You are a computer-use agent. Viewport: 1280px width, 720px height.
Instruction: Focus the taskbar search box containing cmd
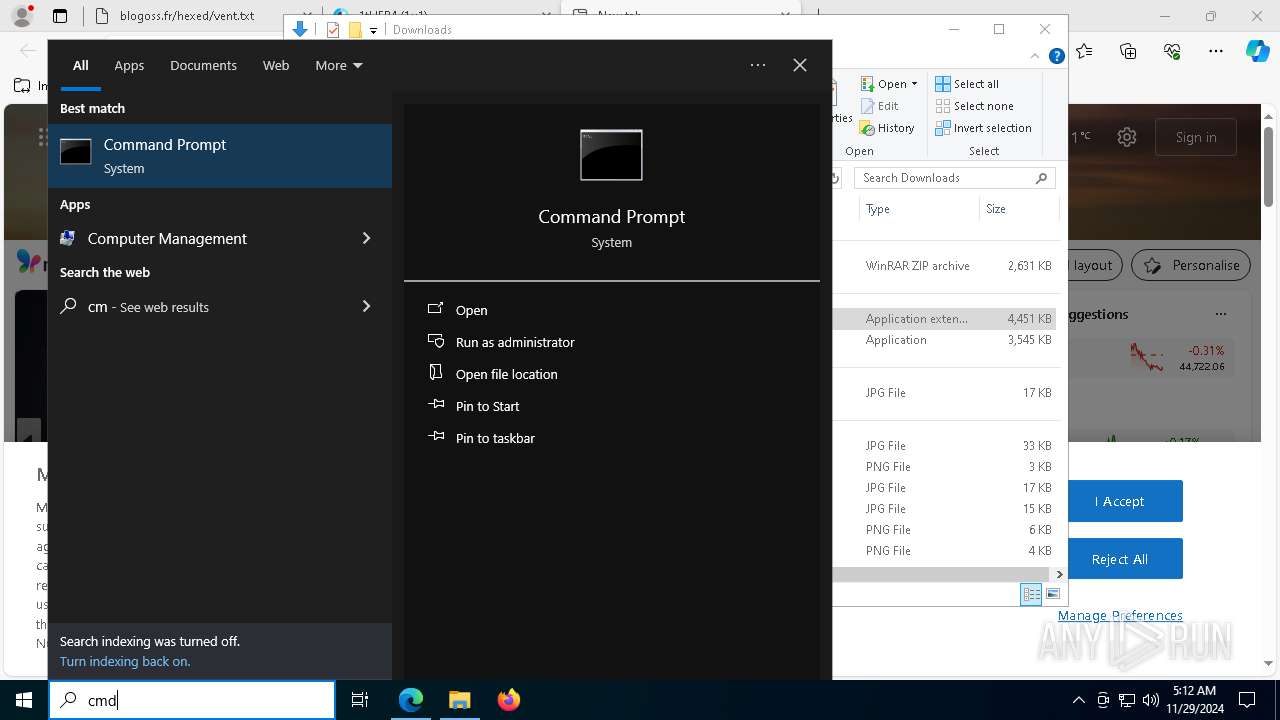pos(192,700)
